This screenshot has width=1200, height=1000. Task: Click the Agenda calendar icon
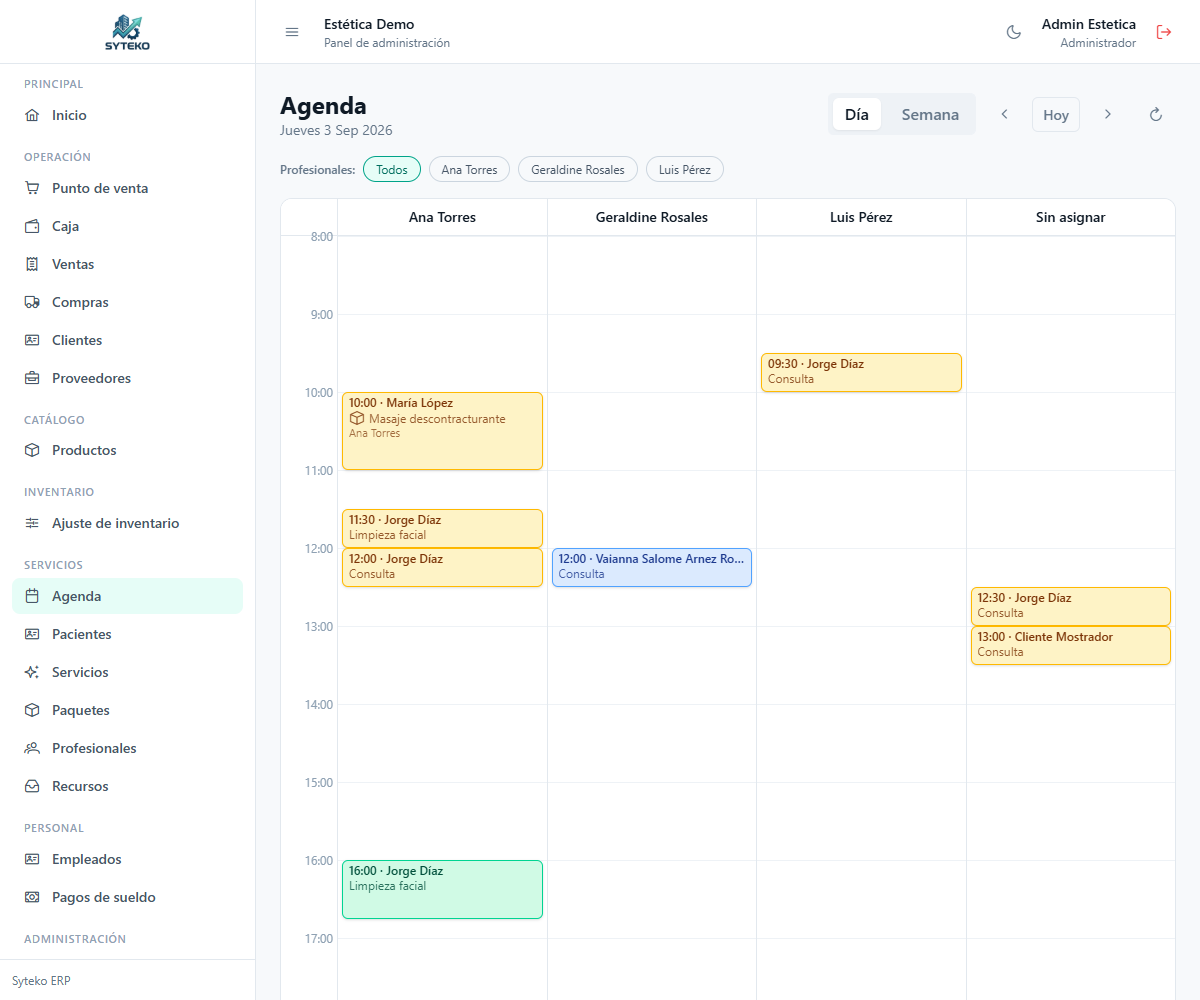[x=32, y=596]
